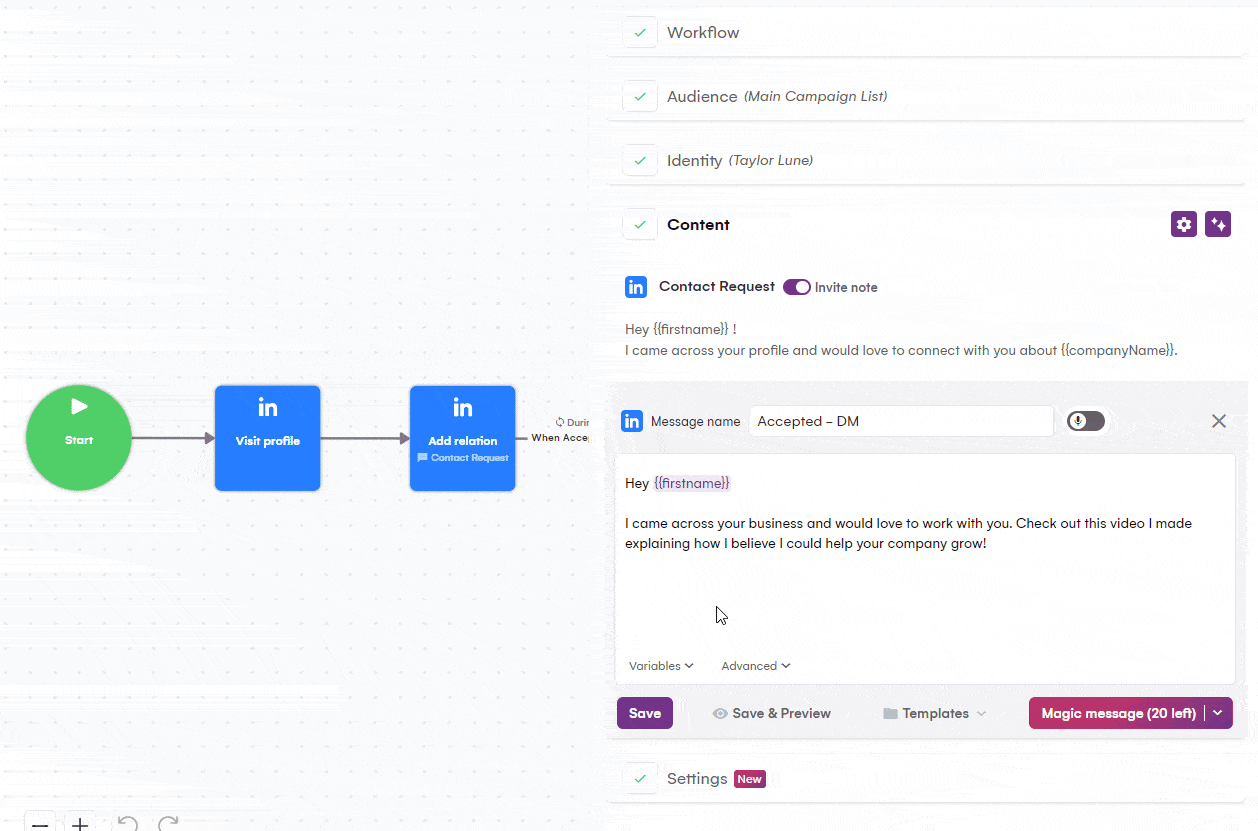Select the Visit profile LinkedIn node
Image resolution: width=1258 pixels, height=831 pixels.
pyautogui.click(x=268, y=438)
